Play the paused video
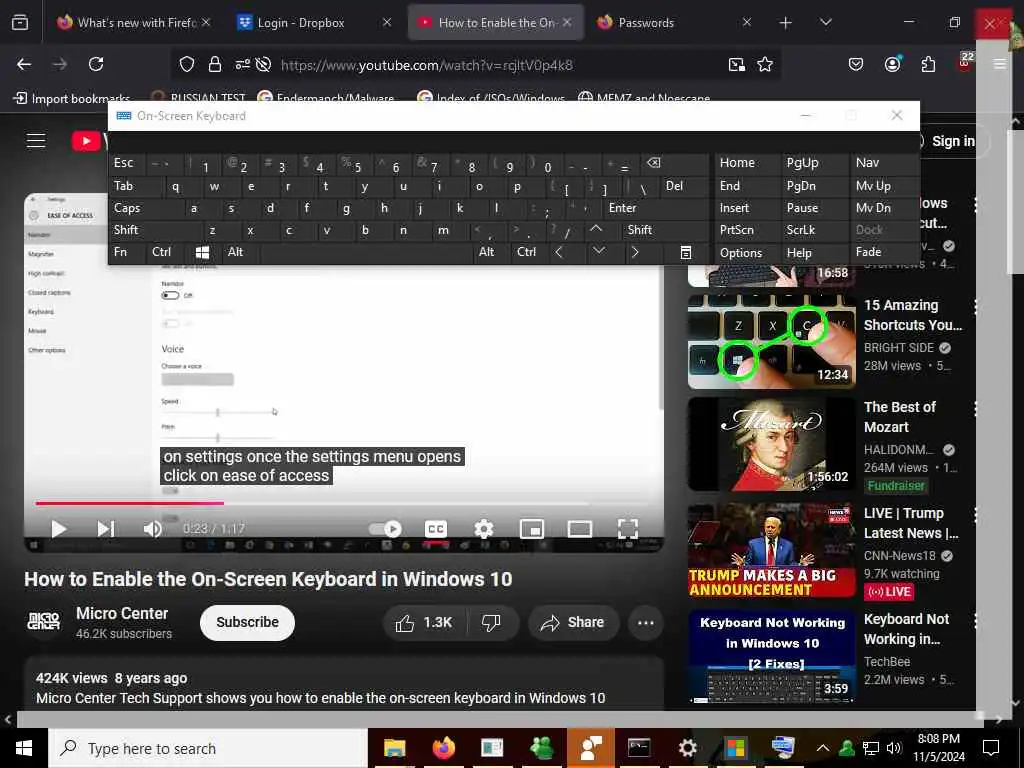The image size is (1024, 768). [59, 528]
